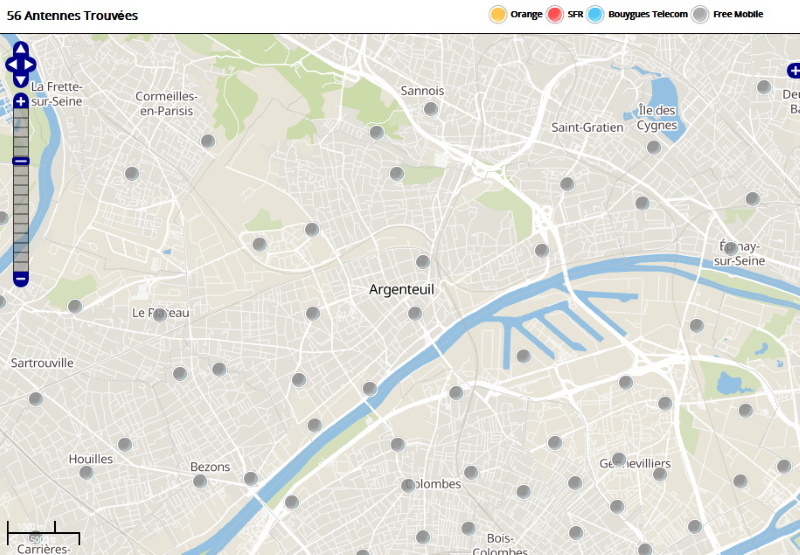
Task: Pan the map left with the arrow
Action: point(12,65)
